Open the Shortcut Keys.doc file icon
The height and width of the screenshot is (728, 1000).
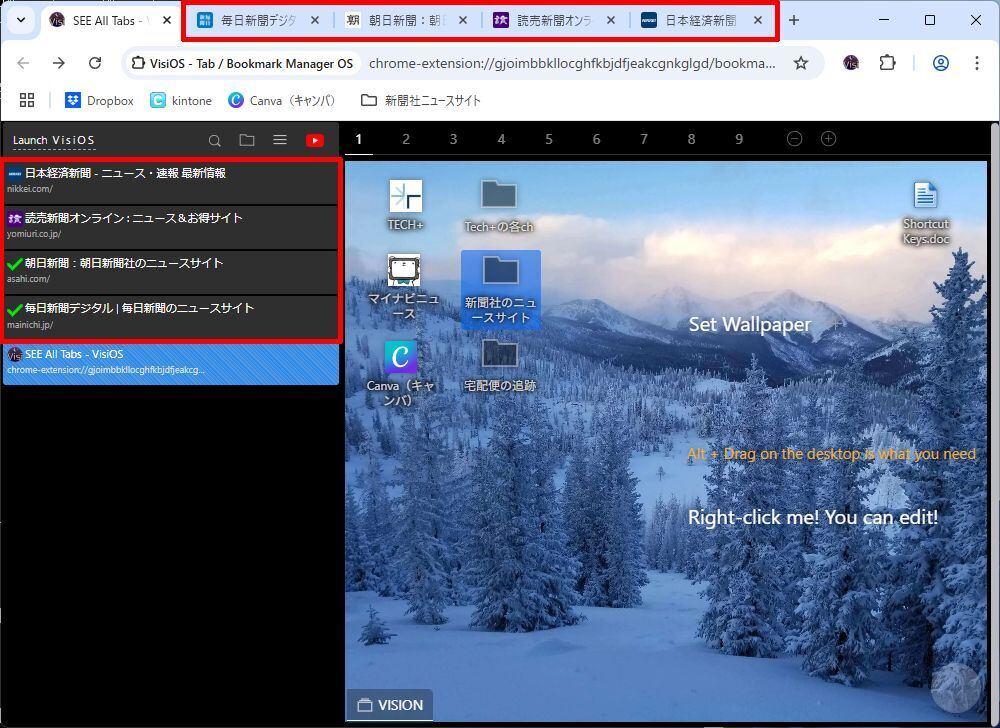coord(925,213)
